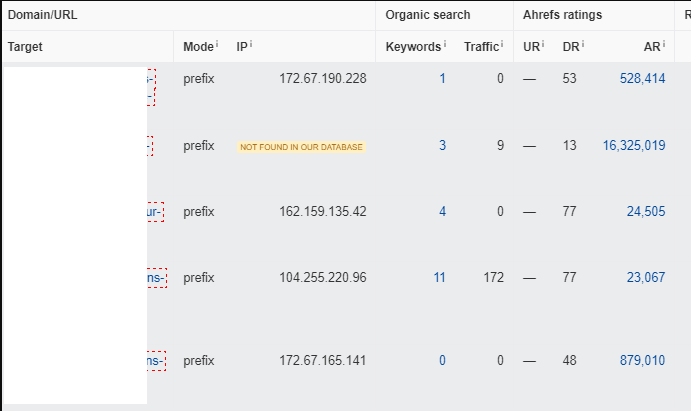Open the 23,067 AR link
The height and width of the screenshot is (411, 691).
pos(646,278)
